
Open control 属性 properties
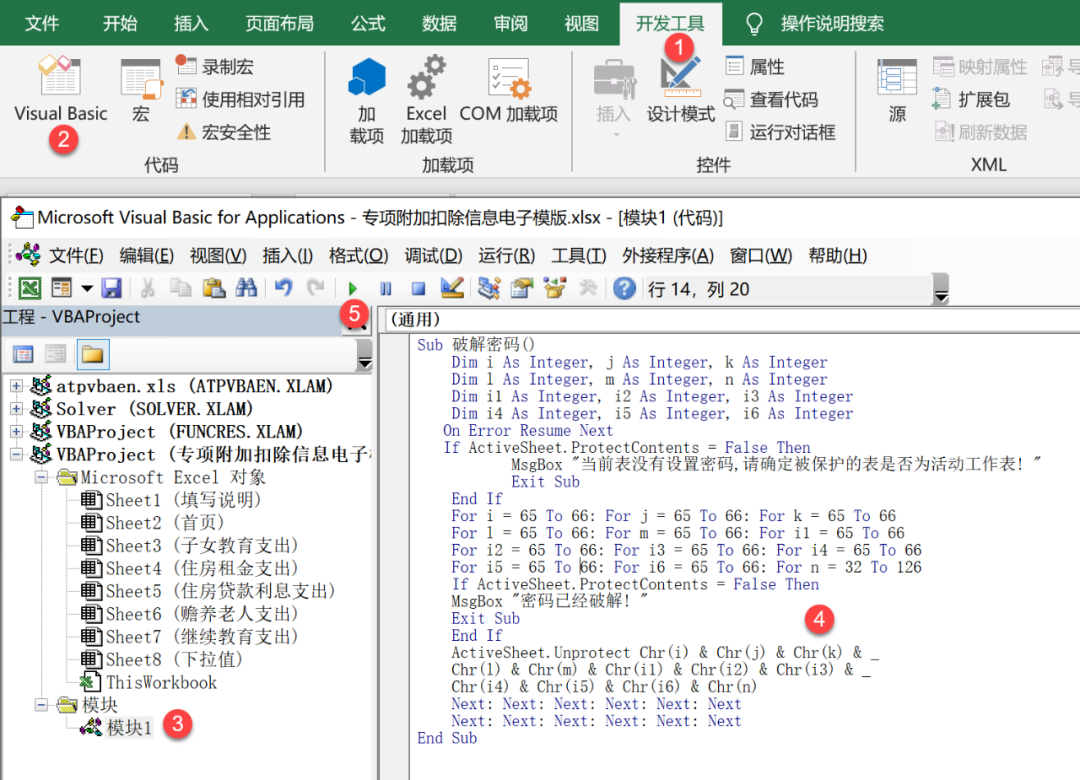[x=755, y=66]
